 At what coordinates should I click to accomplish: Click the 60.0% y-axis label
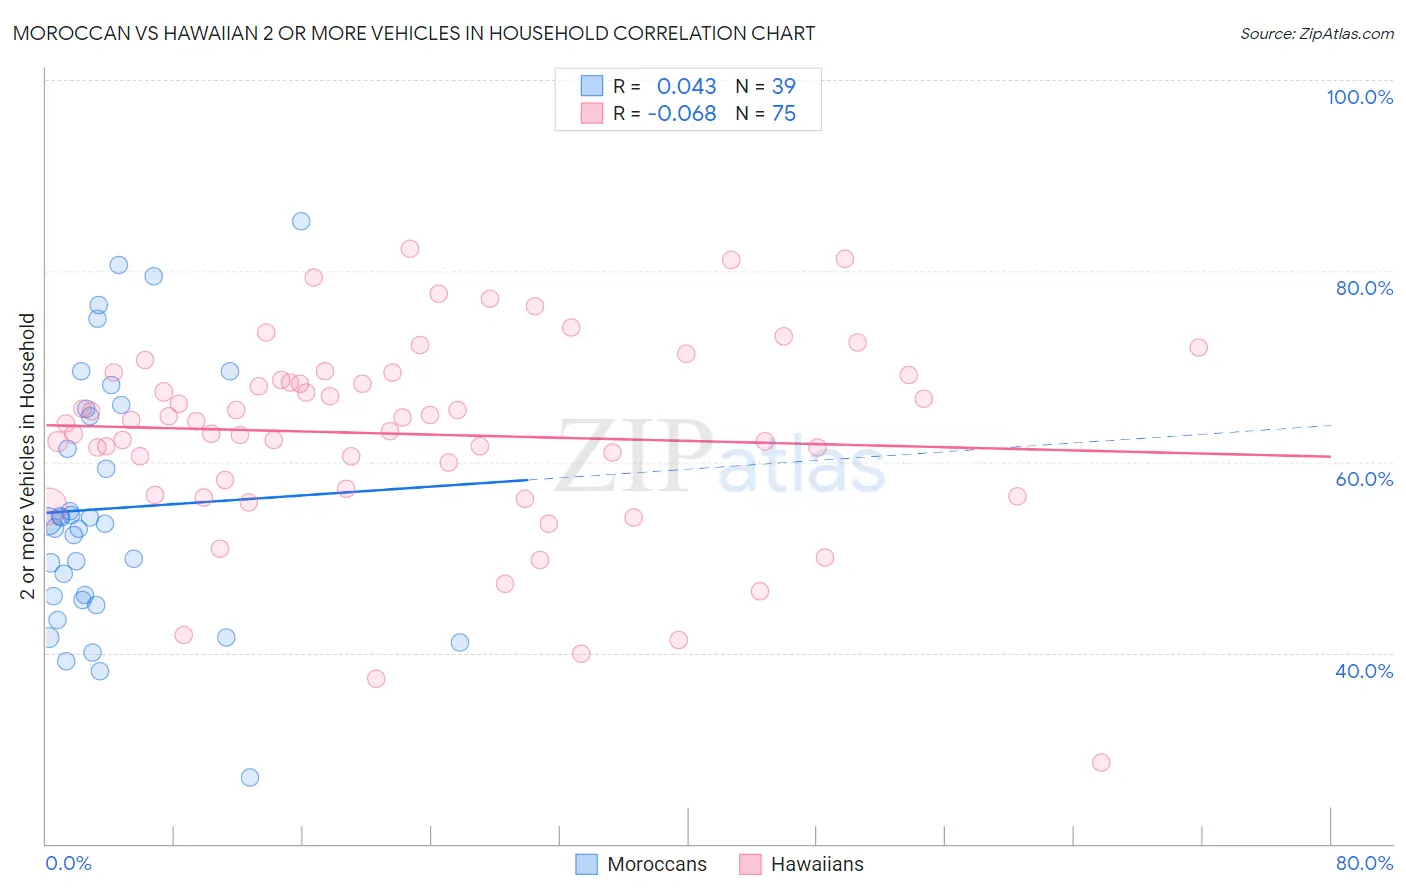coord(1364,479)
